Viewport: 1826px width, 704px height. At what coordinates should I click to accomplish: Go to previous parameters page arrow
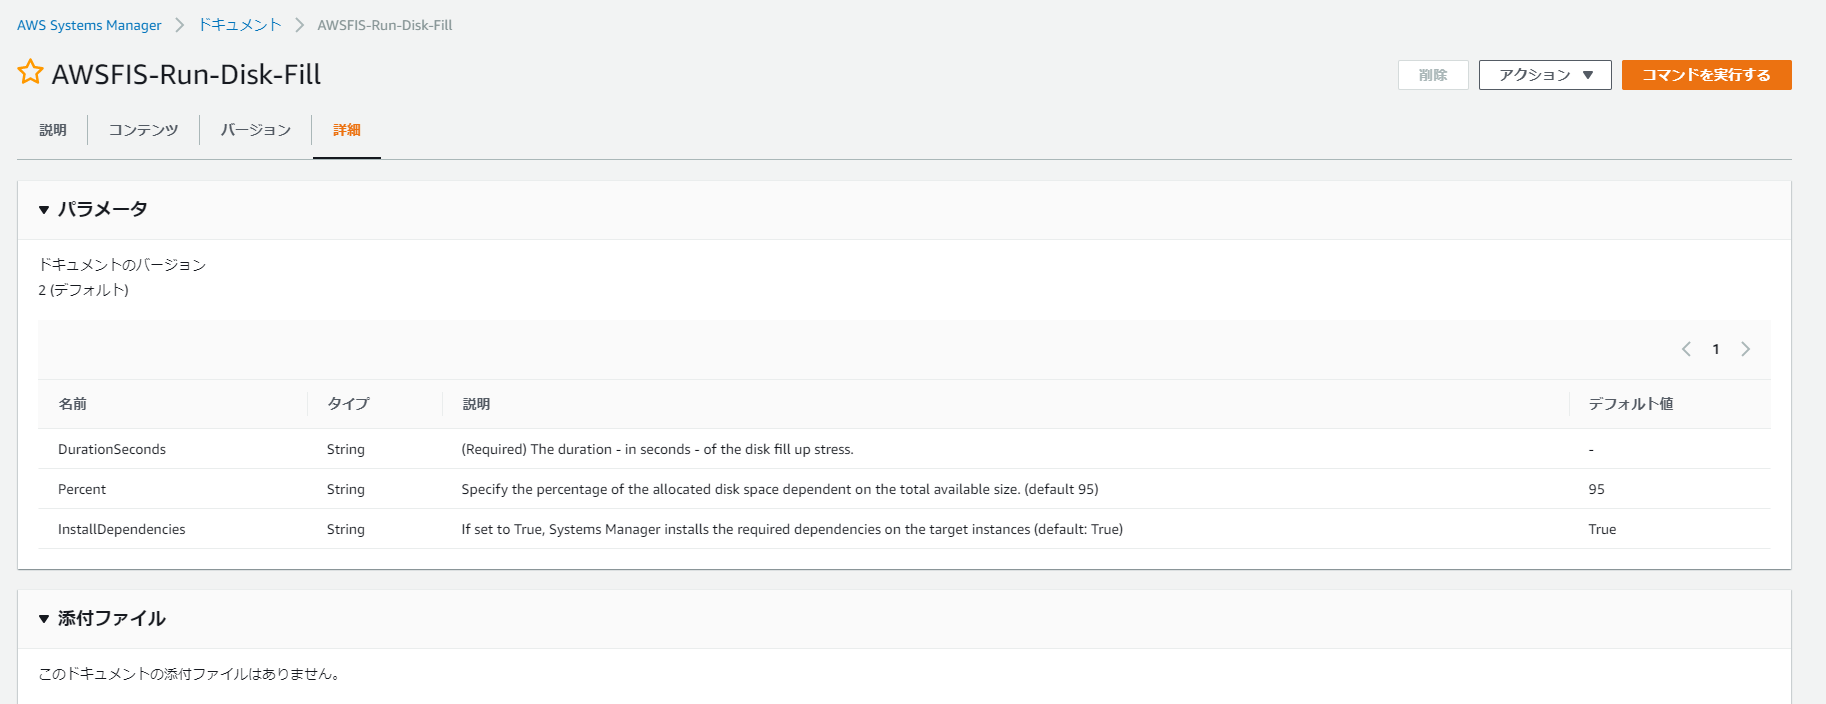tap(1686, 349)
